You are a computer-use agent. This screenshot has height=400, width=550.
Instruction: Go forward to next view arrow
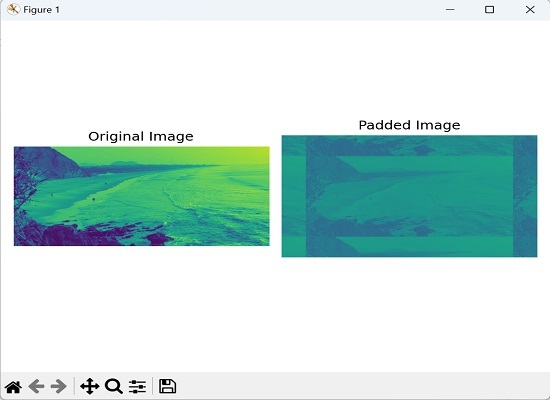point(59,386)
